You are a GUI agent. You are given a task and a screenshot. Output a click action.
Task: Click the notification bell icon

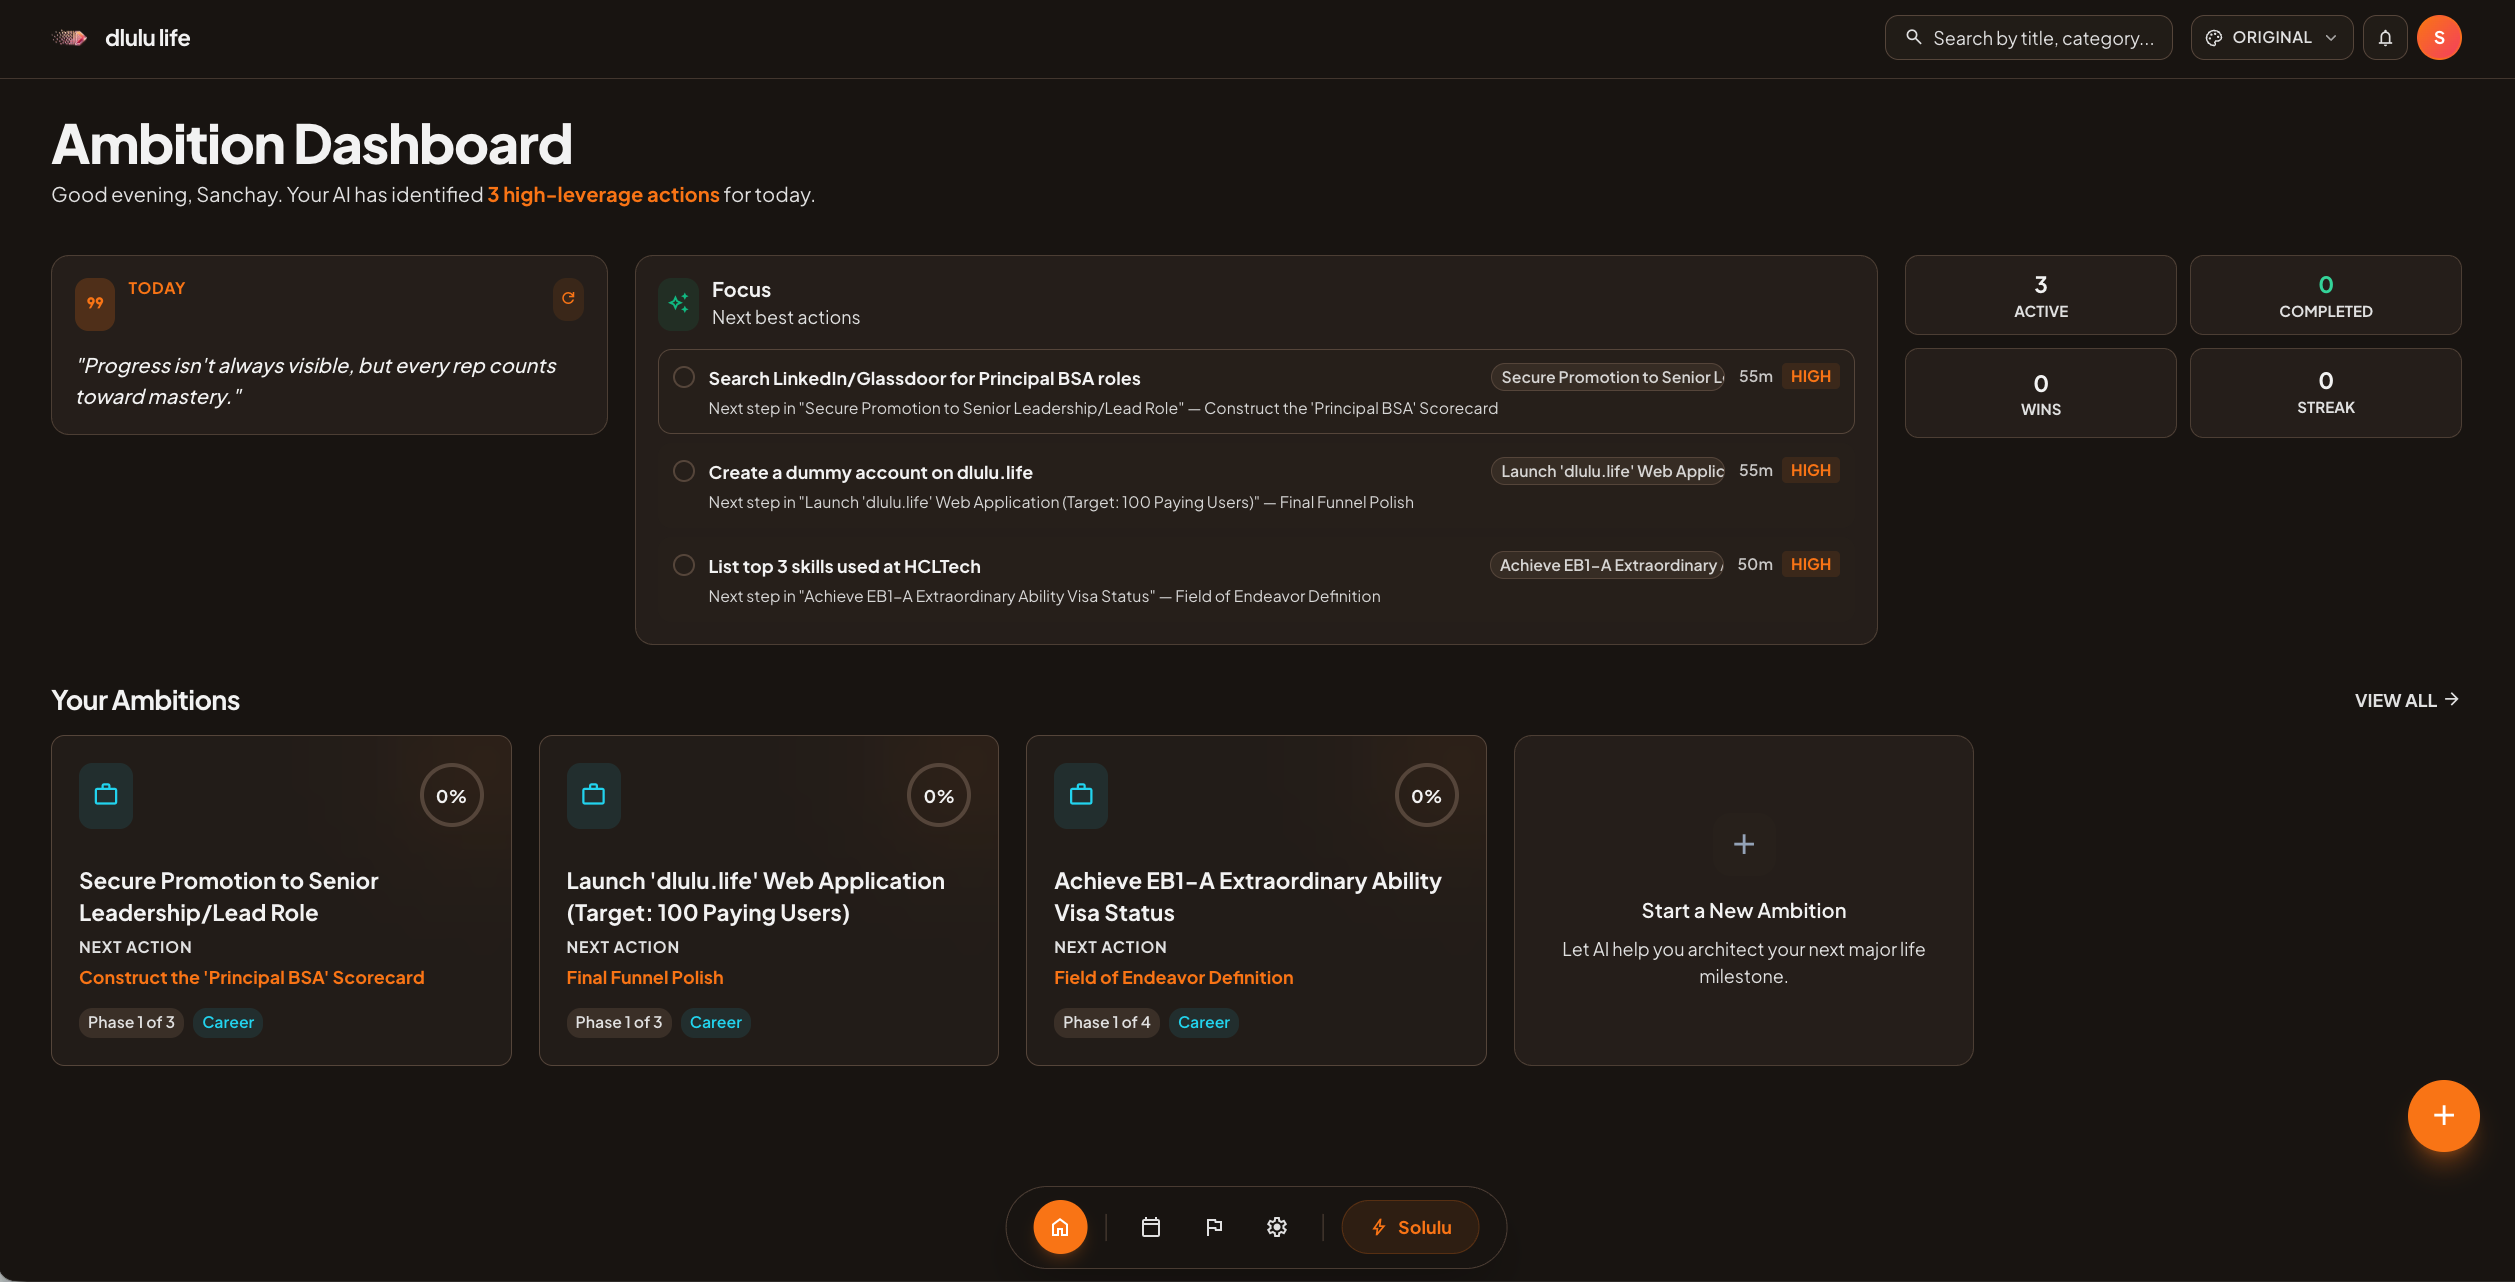click(x=2385, y=38)
